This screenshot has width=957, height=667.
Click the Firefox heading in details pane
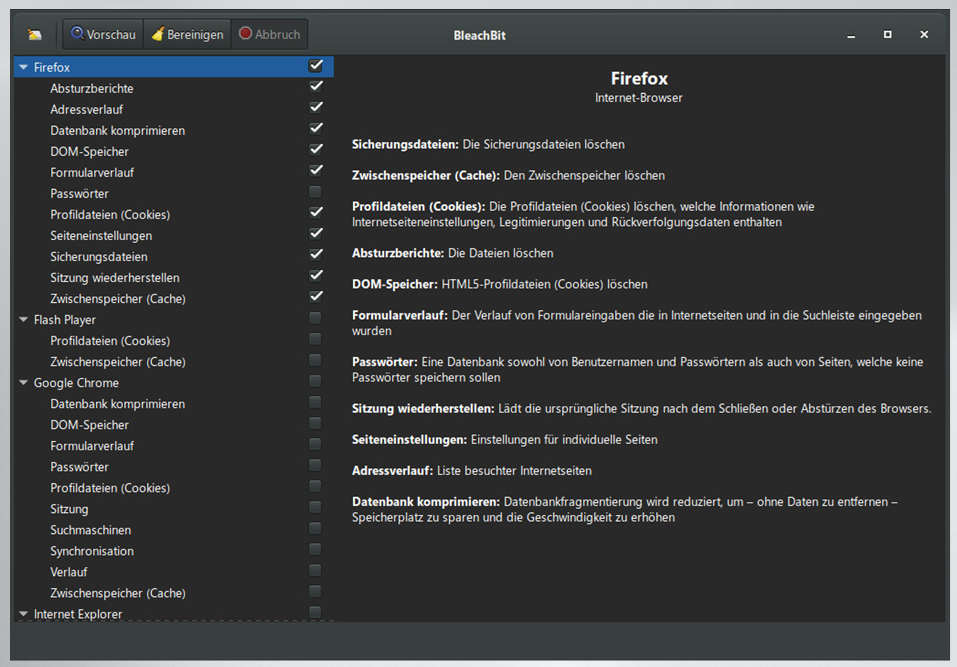[639, 78]
